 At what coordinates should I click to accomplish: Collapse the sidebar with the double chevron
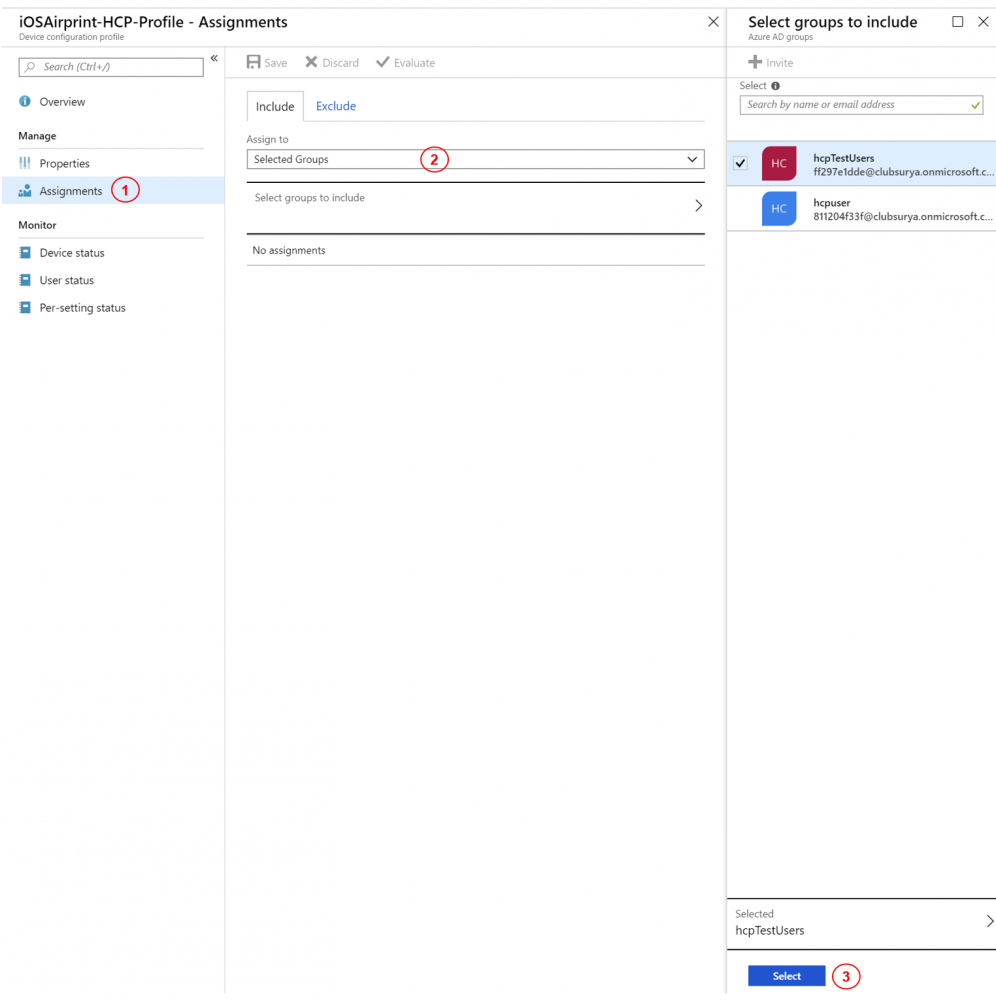click(x=214, y=59)
